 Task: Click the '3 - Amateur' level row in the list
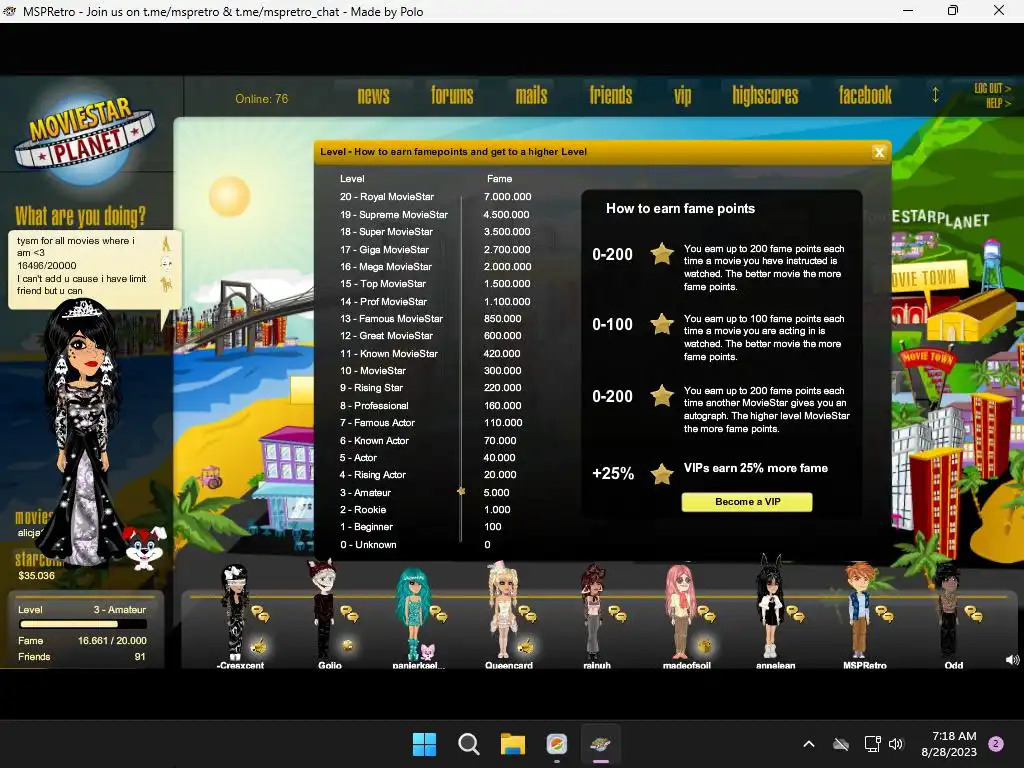click(x=365, y=492)
